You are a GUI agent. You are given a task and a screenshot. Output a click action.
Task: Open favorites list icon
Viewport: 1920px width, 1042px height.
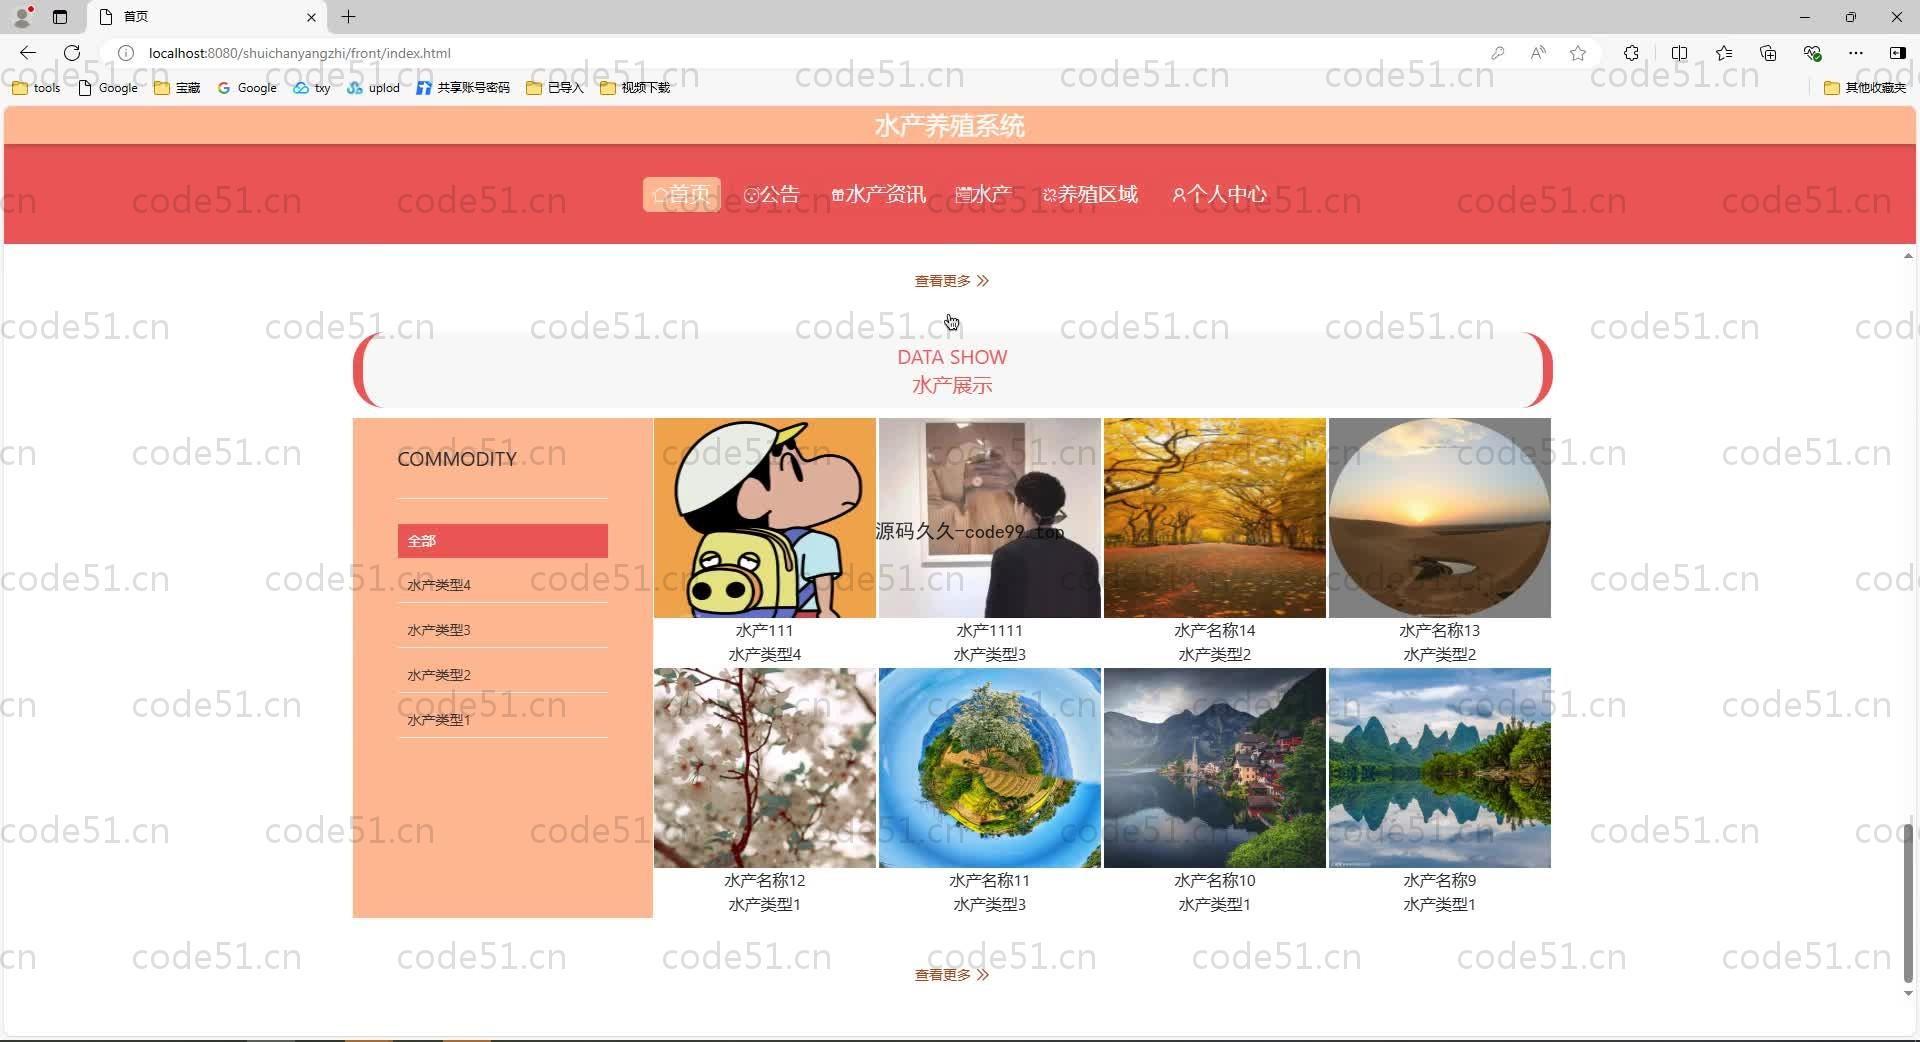1724,53
